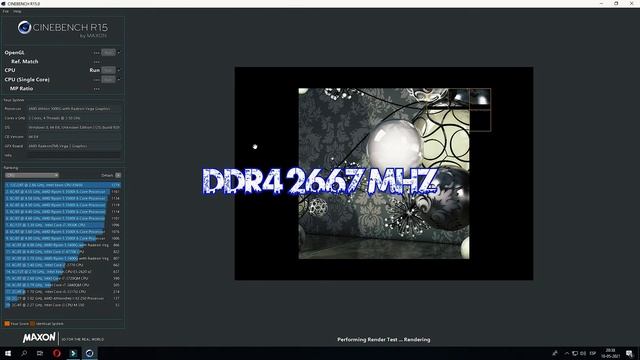Open the terminal app taskbar icon
Screen dimensions: 640x360
click(x=73, y=353)
